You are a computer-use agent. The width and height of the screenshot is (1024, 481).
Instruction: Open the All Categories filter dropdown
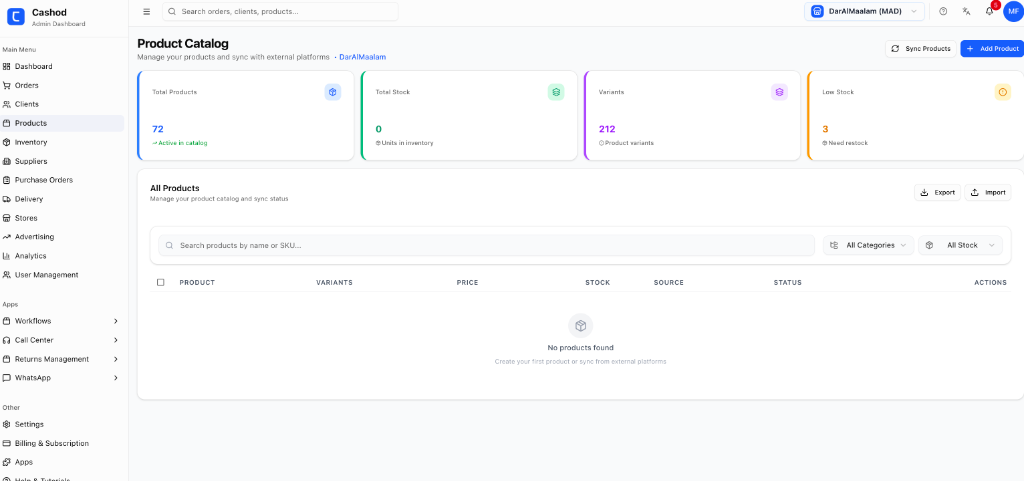point(868,245)
